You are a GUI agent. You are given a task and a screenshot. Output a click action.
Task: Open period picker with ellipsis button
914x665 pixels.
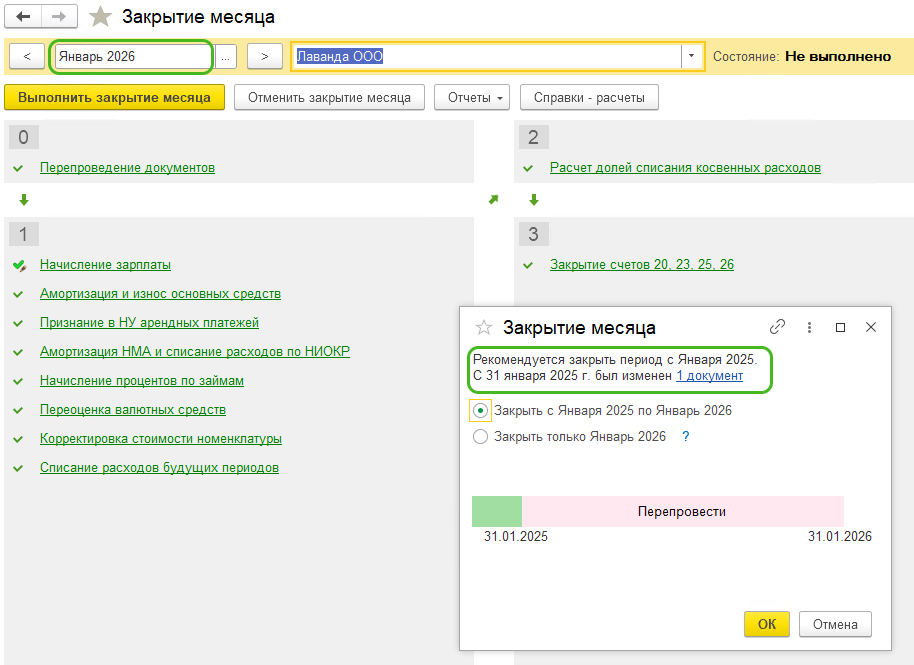225,57
